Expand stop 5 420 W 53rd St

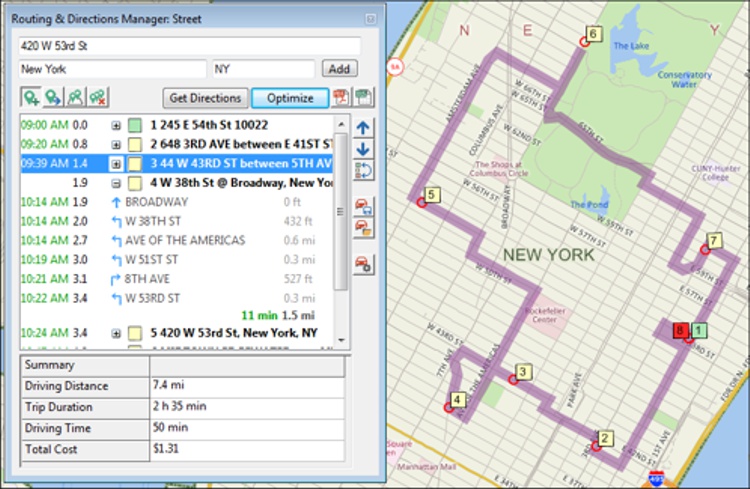pyautogui.click(x=116, y=332)
